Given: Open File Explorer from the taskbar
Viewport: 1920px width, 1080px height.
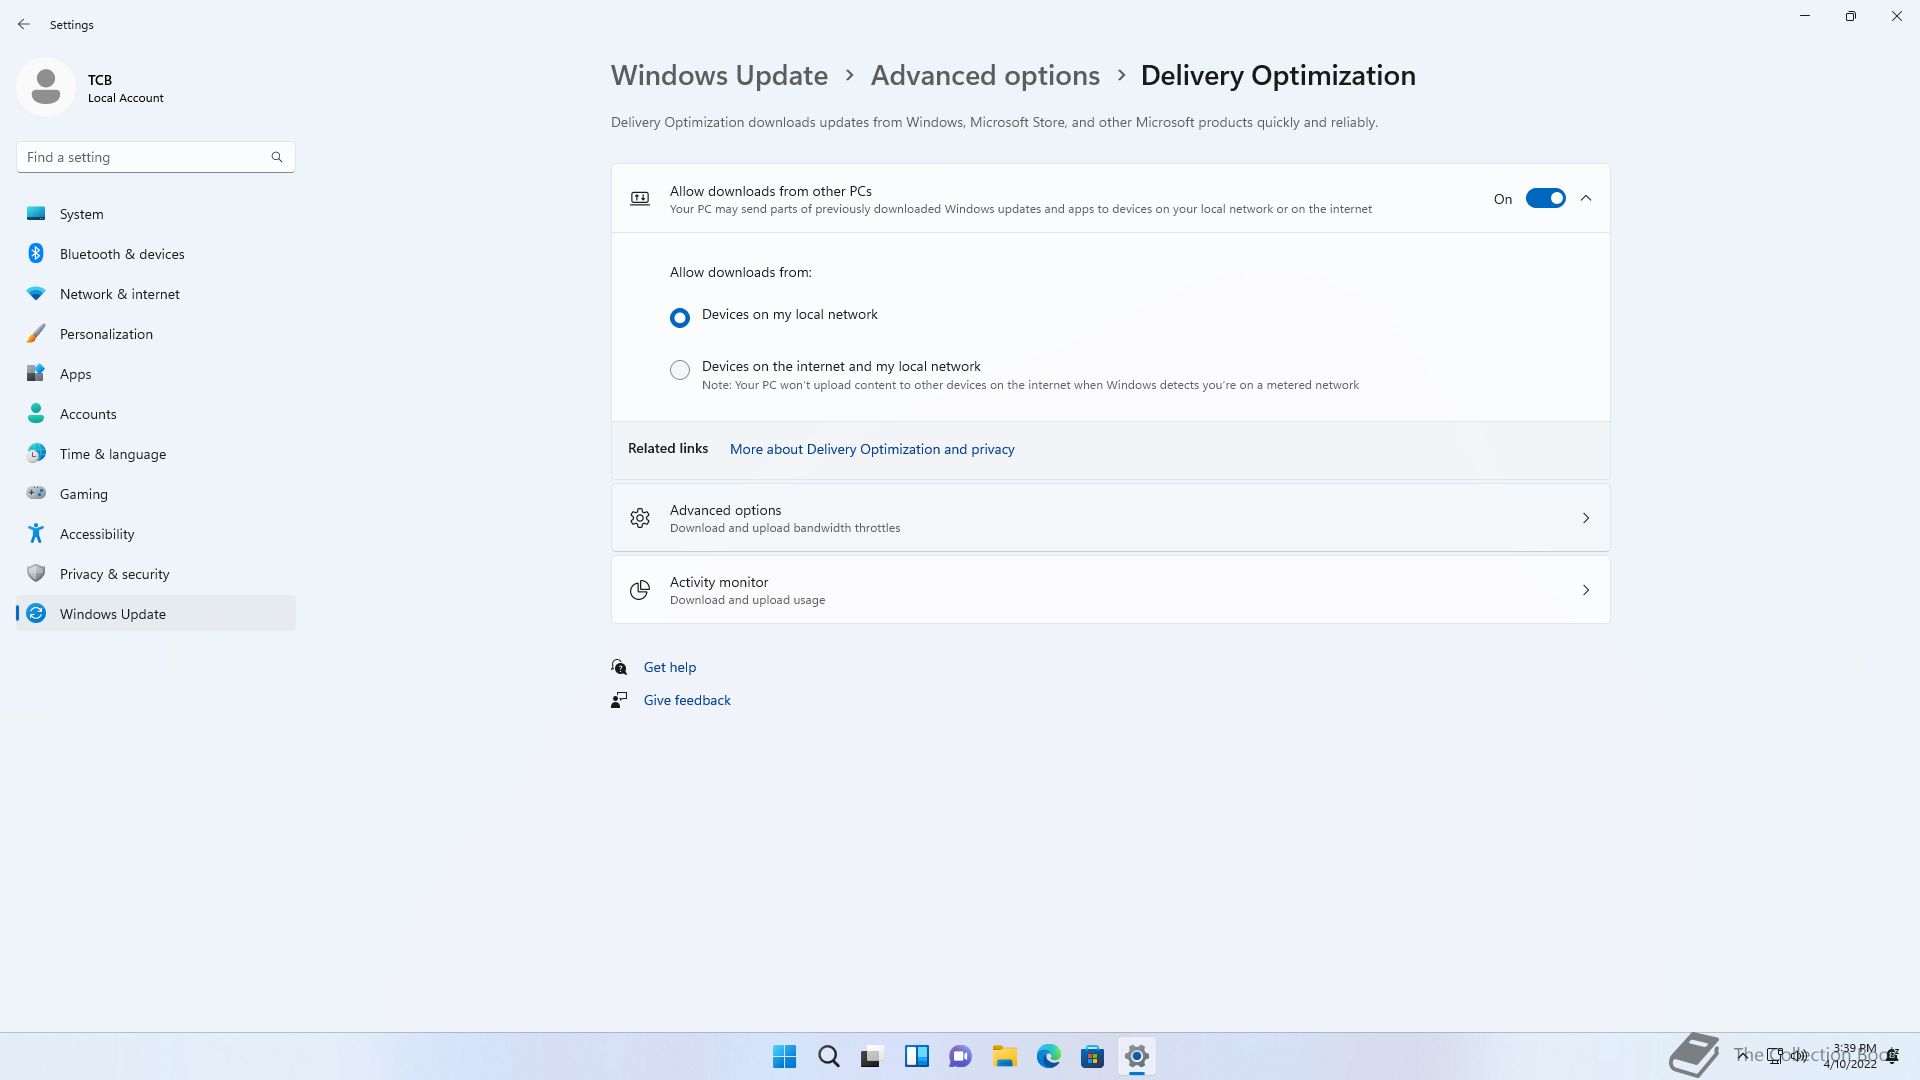Looking at the screenshot, I should (x=1005, y=1056).
